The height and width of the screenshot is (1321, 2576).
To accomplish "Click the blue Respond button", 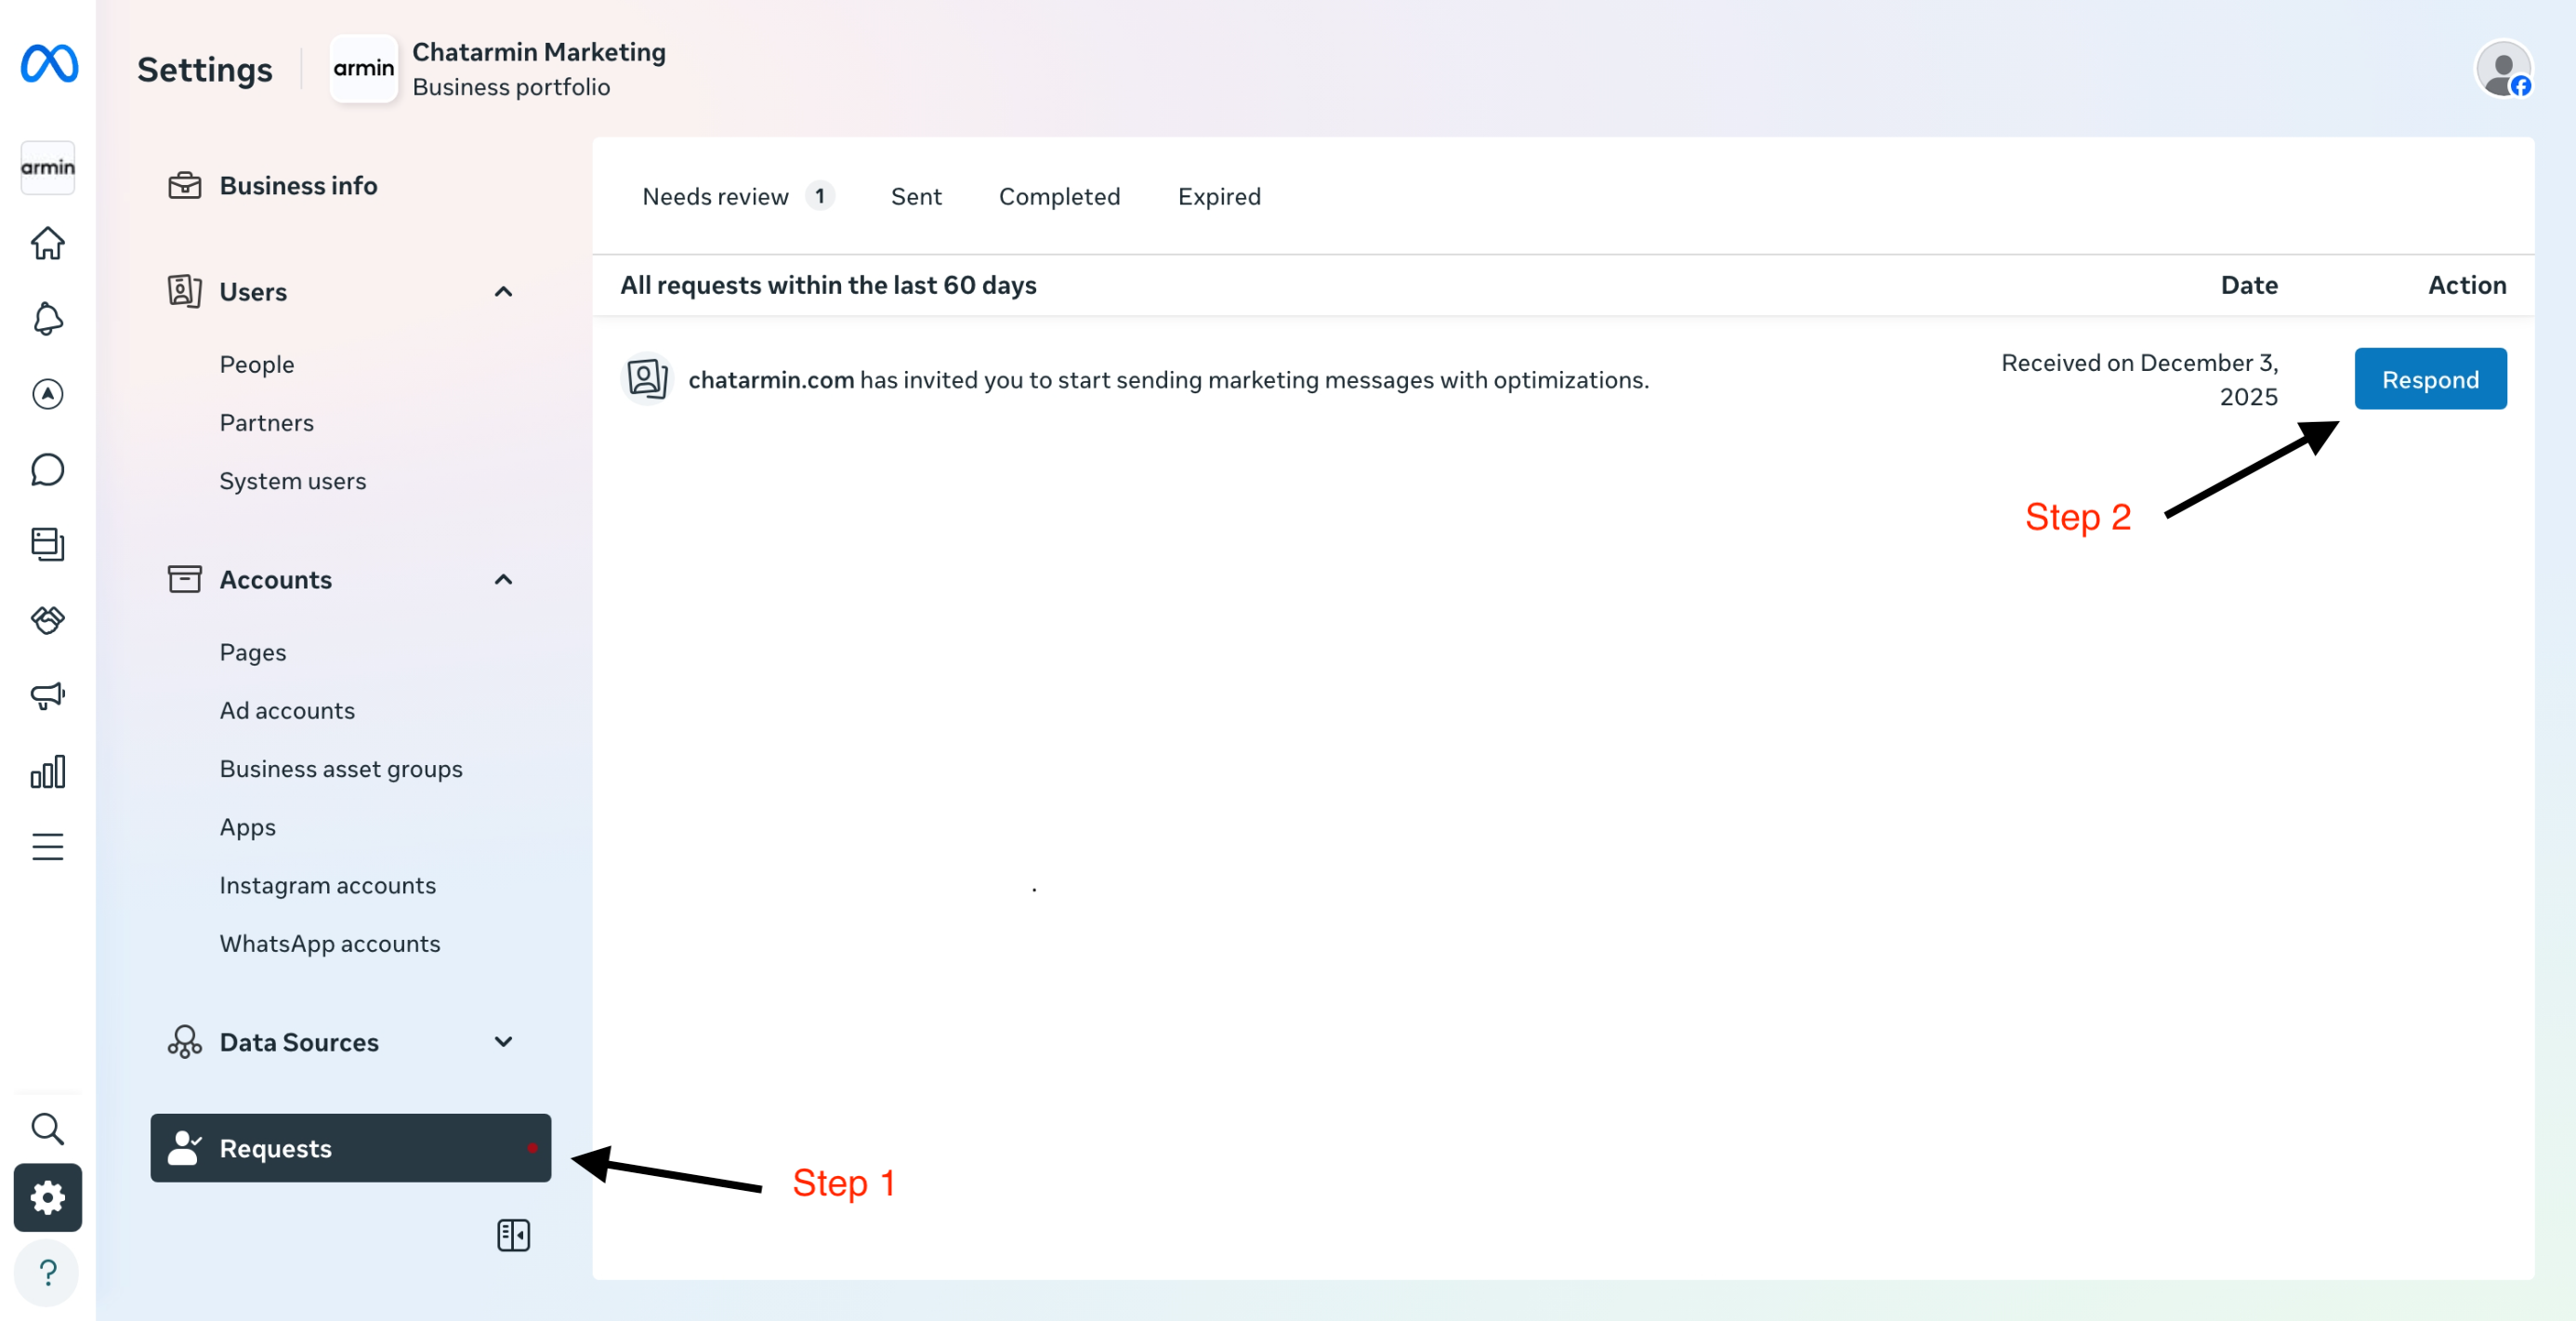I will 2429,379.
